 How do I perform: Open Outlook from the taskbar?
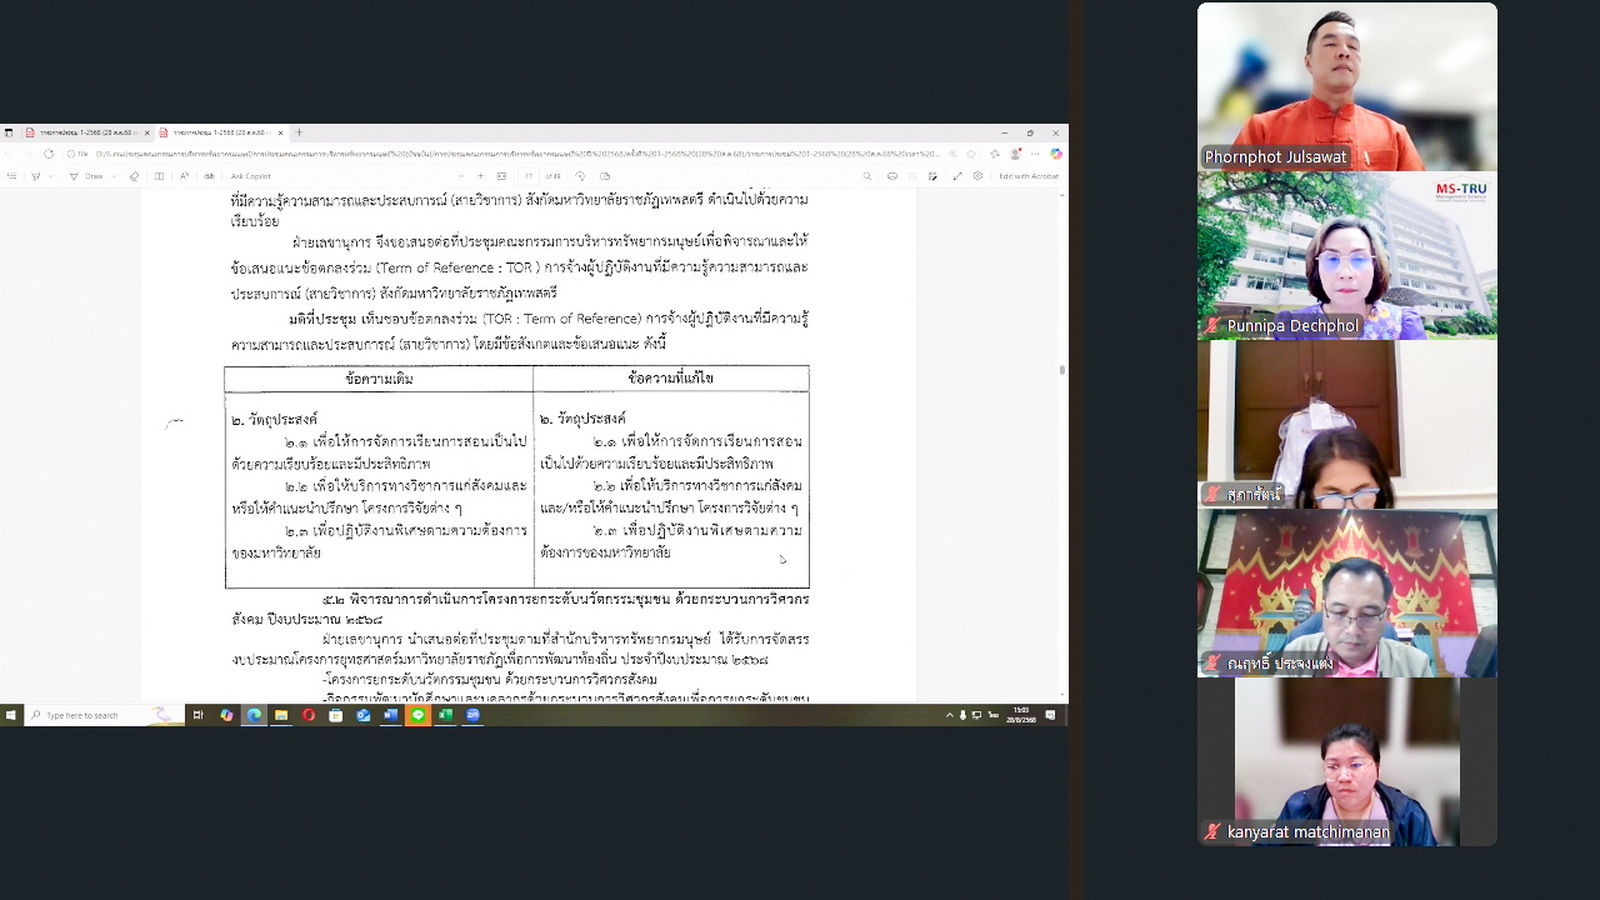pyautogui.click(x=363, y=715)
